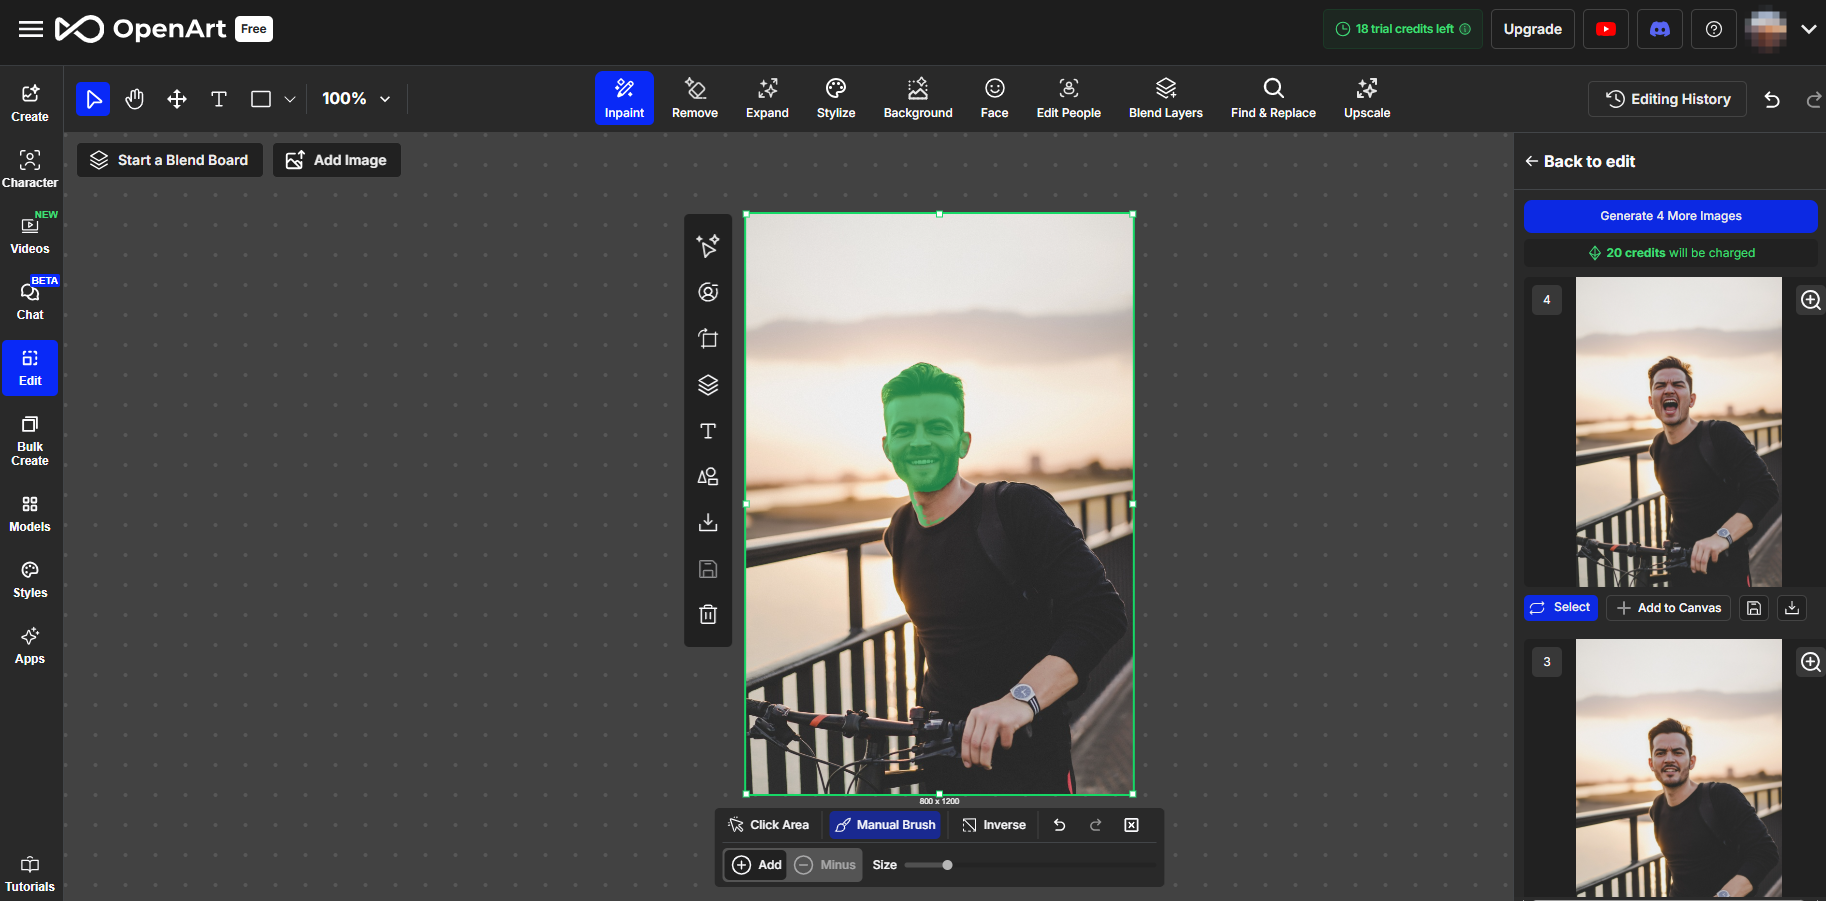The width and height of the screenshot is (1826, 901).
Task: Open the YouTube channel link
Action: 1606,29
